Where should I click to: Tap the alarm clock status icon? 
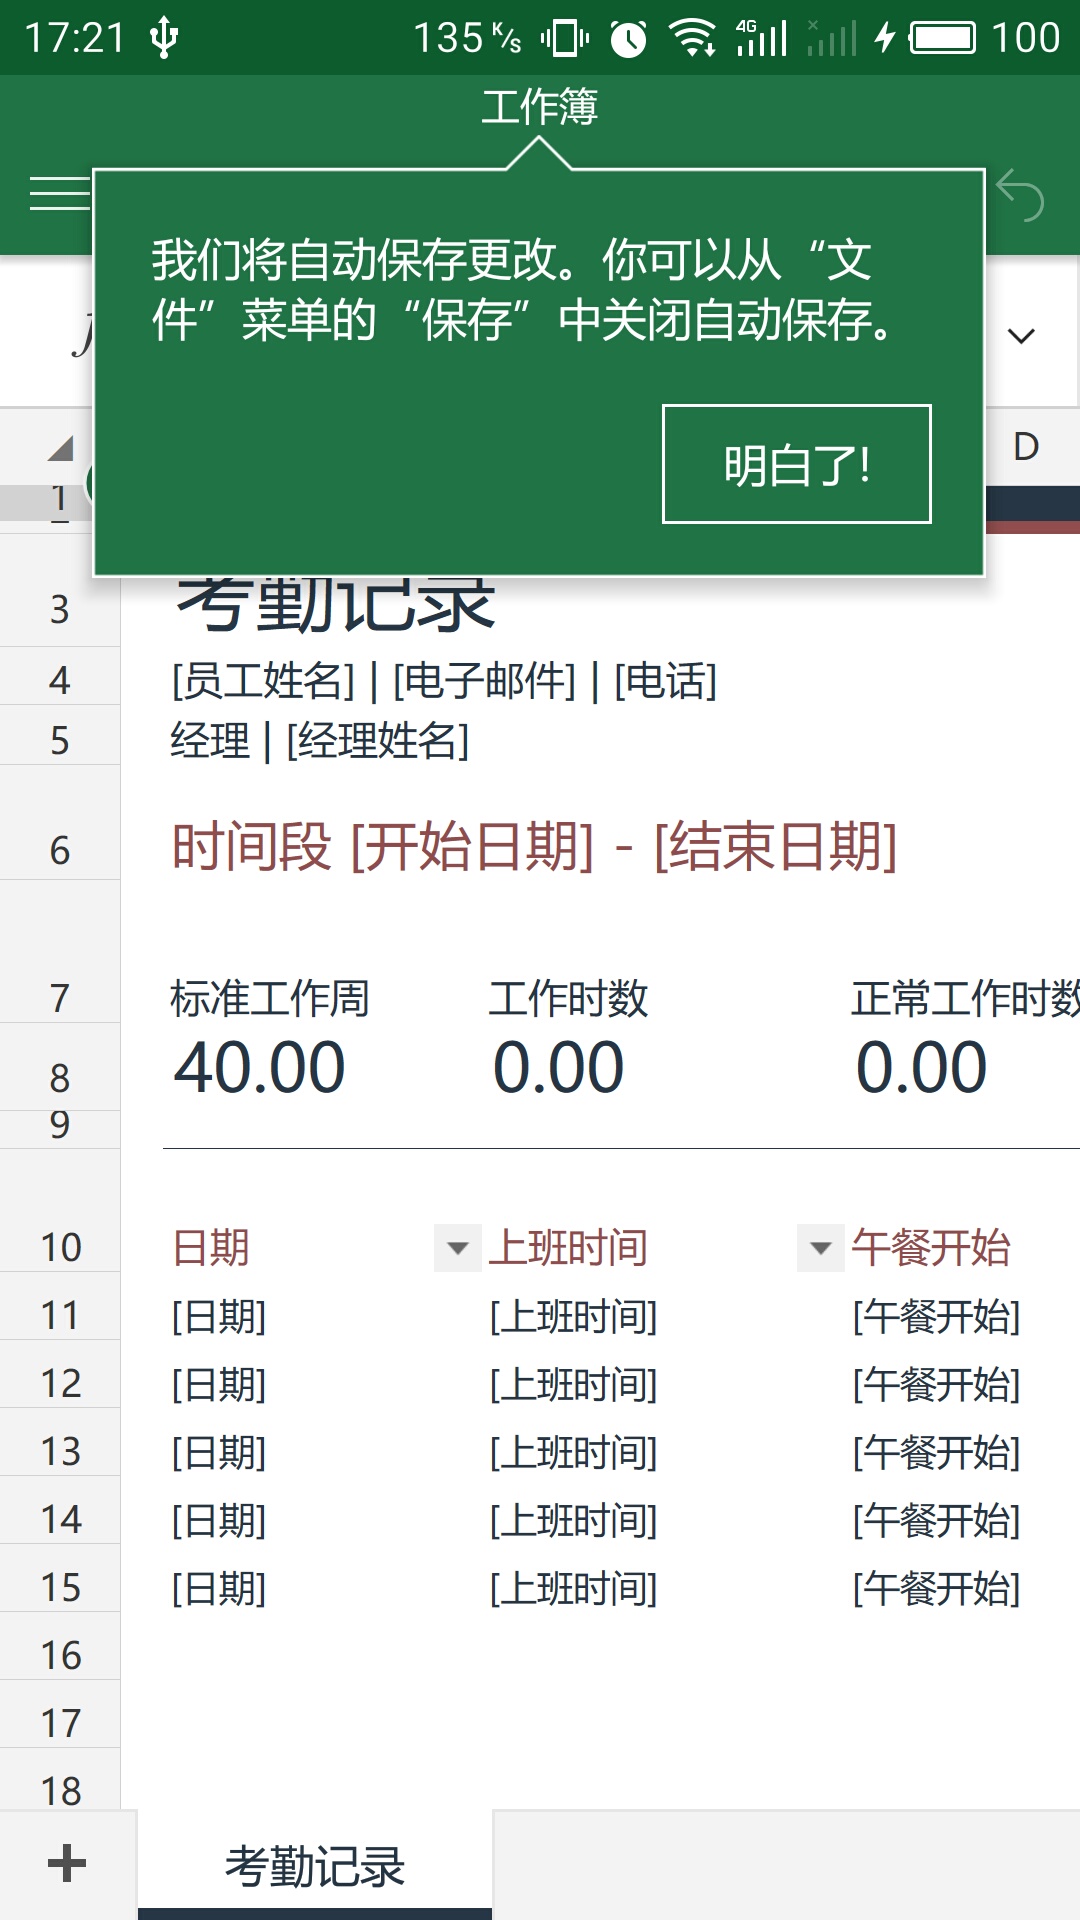[628, 39]
